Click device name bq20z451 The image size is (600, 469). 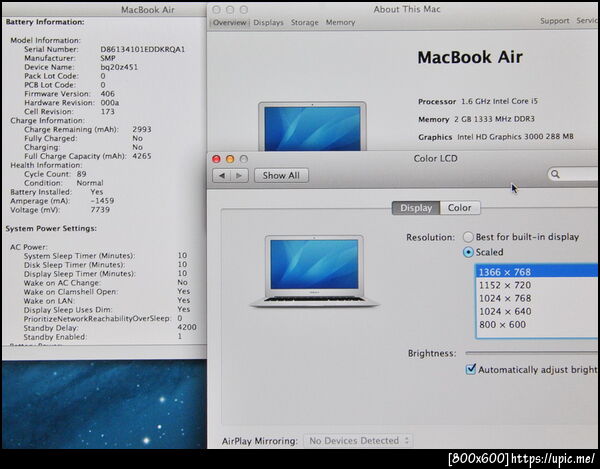(x=119, y=67)
